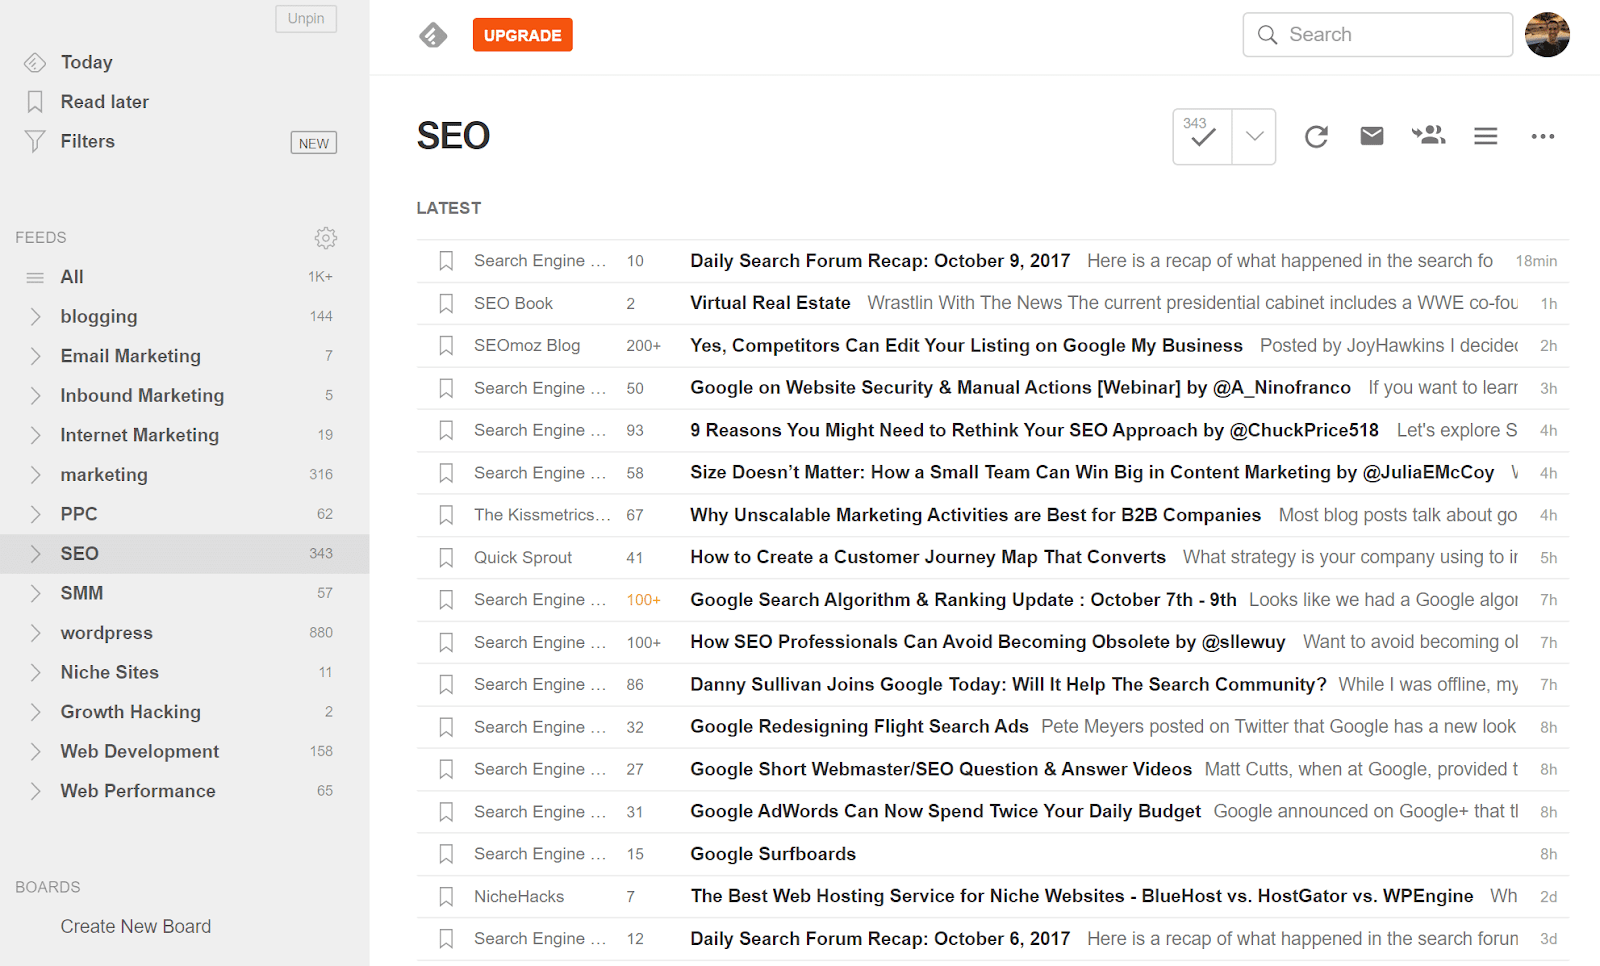Expand the SMM category chevron
This screenshot has height=966, width=1600.
coord(35,593)
